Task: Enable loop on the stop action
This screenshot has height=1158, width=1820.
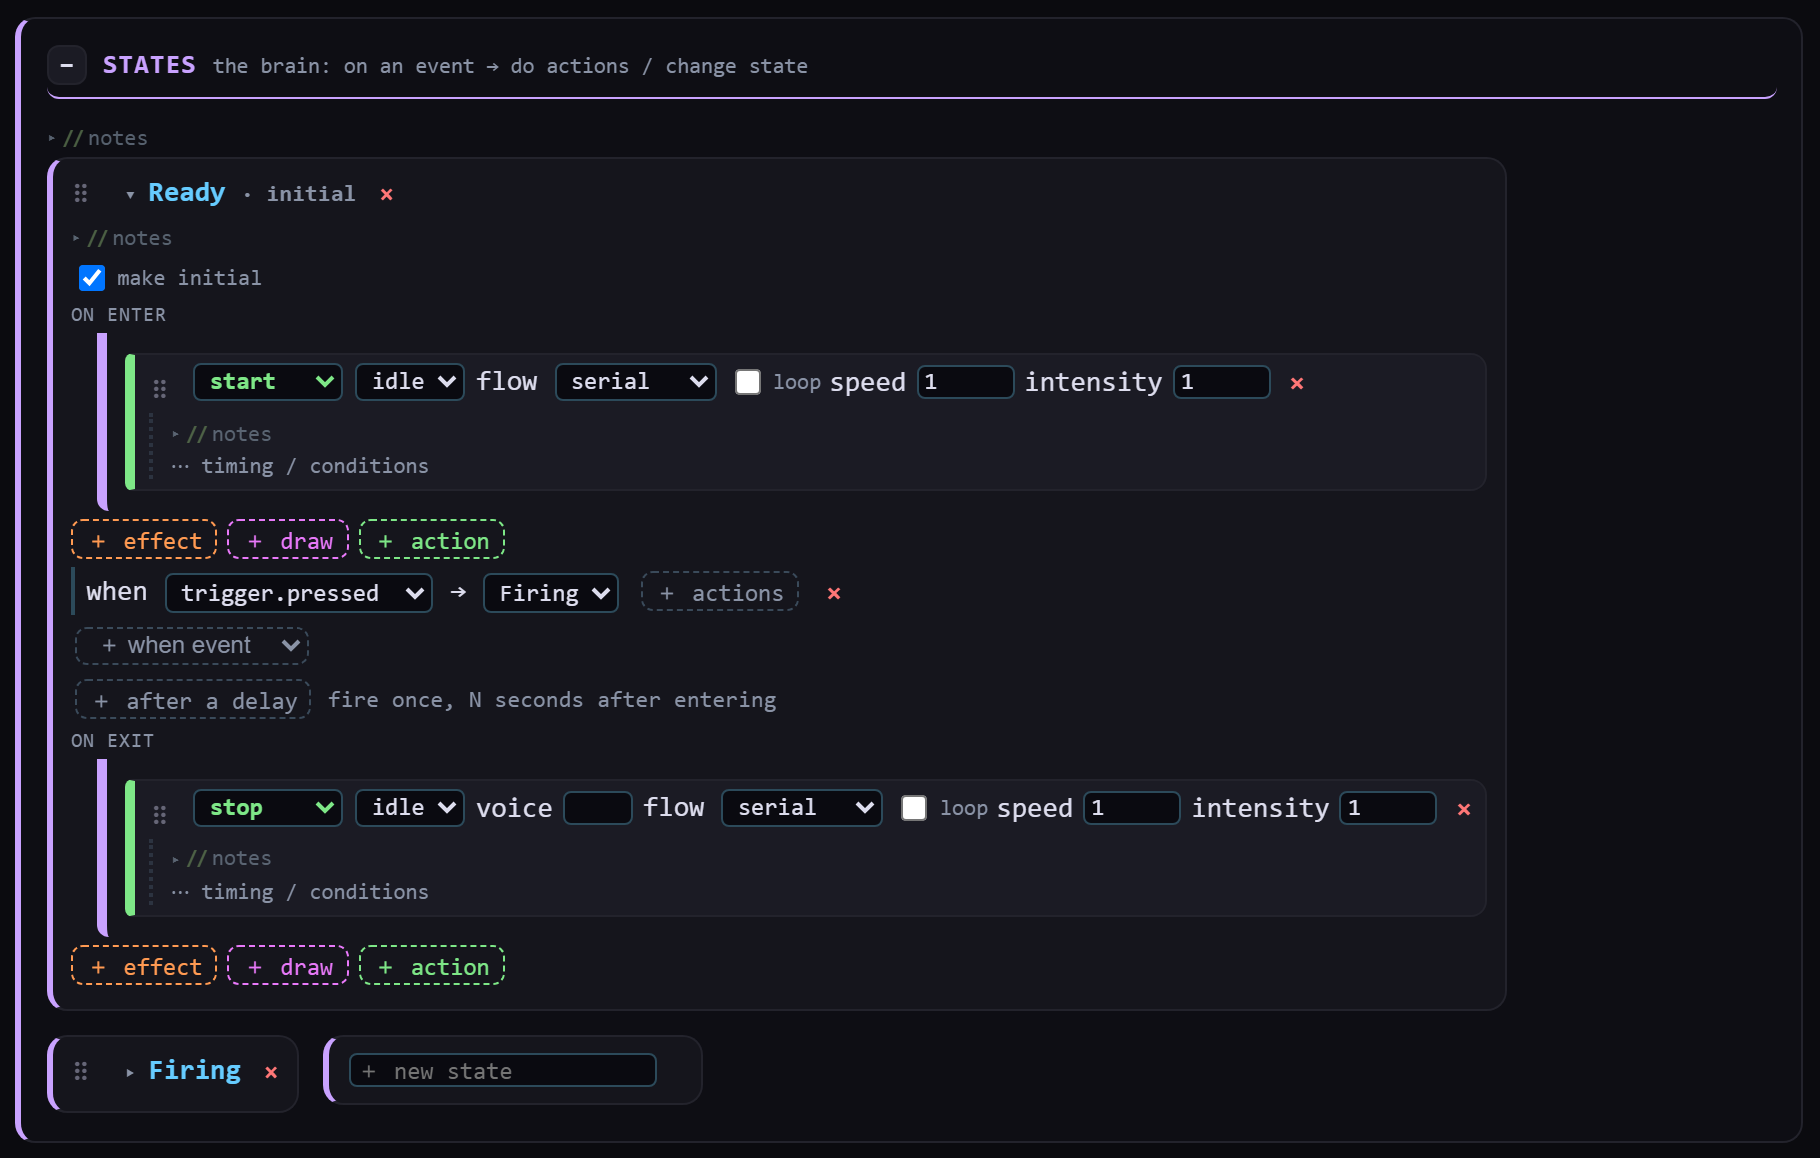Action: [914, 808]
